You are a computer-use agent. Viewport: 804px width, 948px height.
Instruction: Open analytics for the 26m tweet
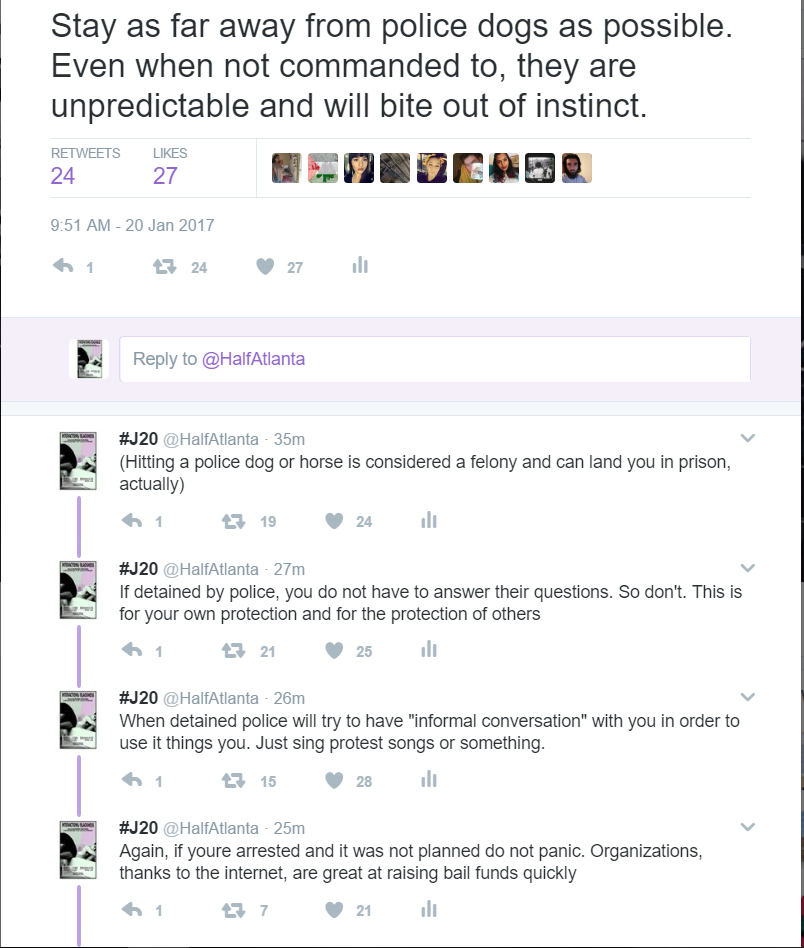click(x=429, y=779)
